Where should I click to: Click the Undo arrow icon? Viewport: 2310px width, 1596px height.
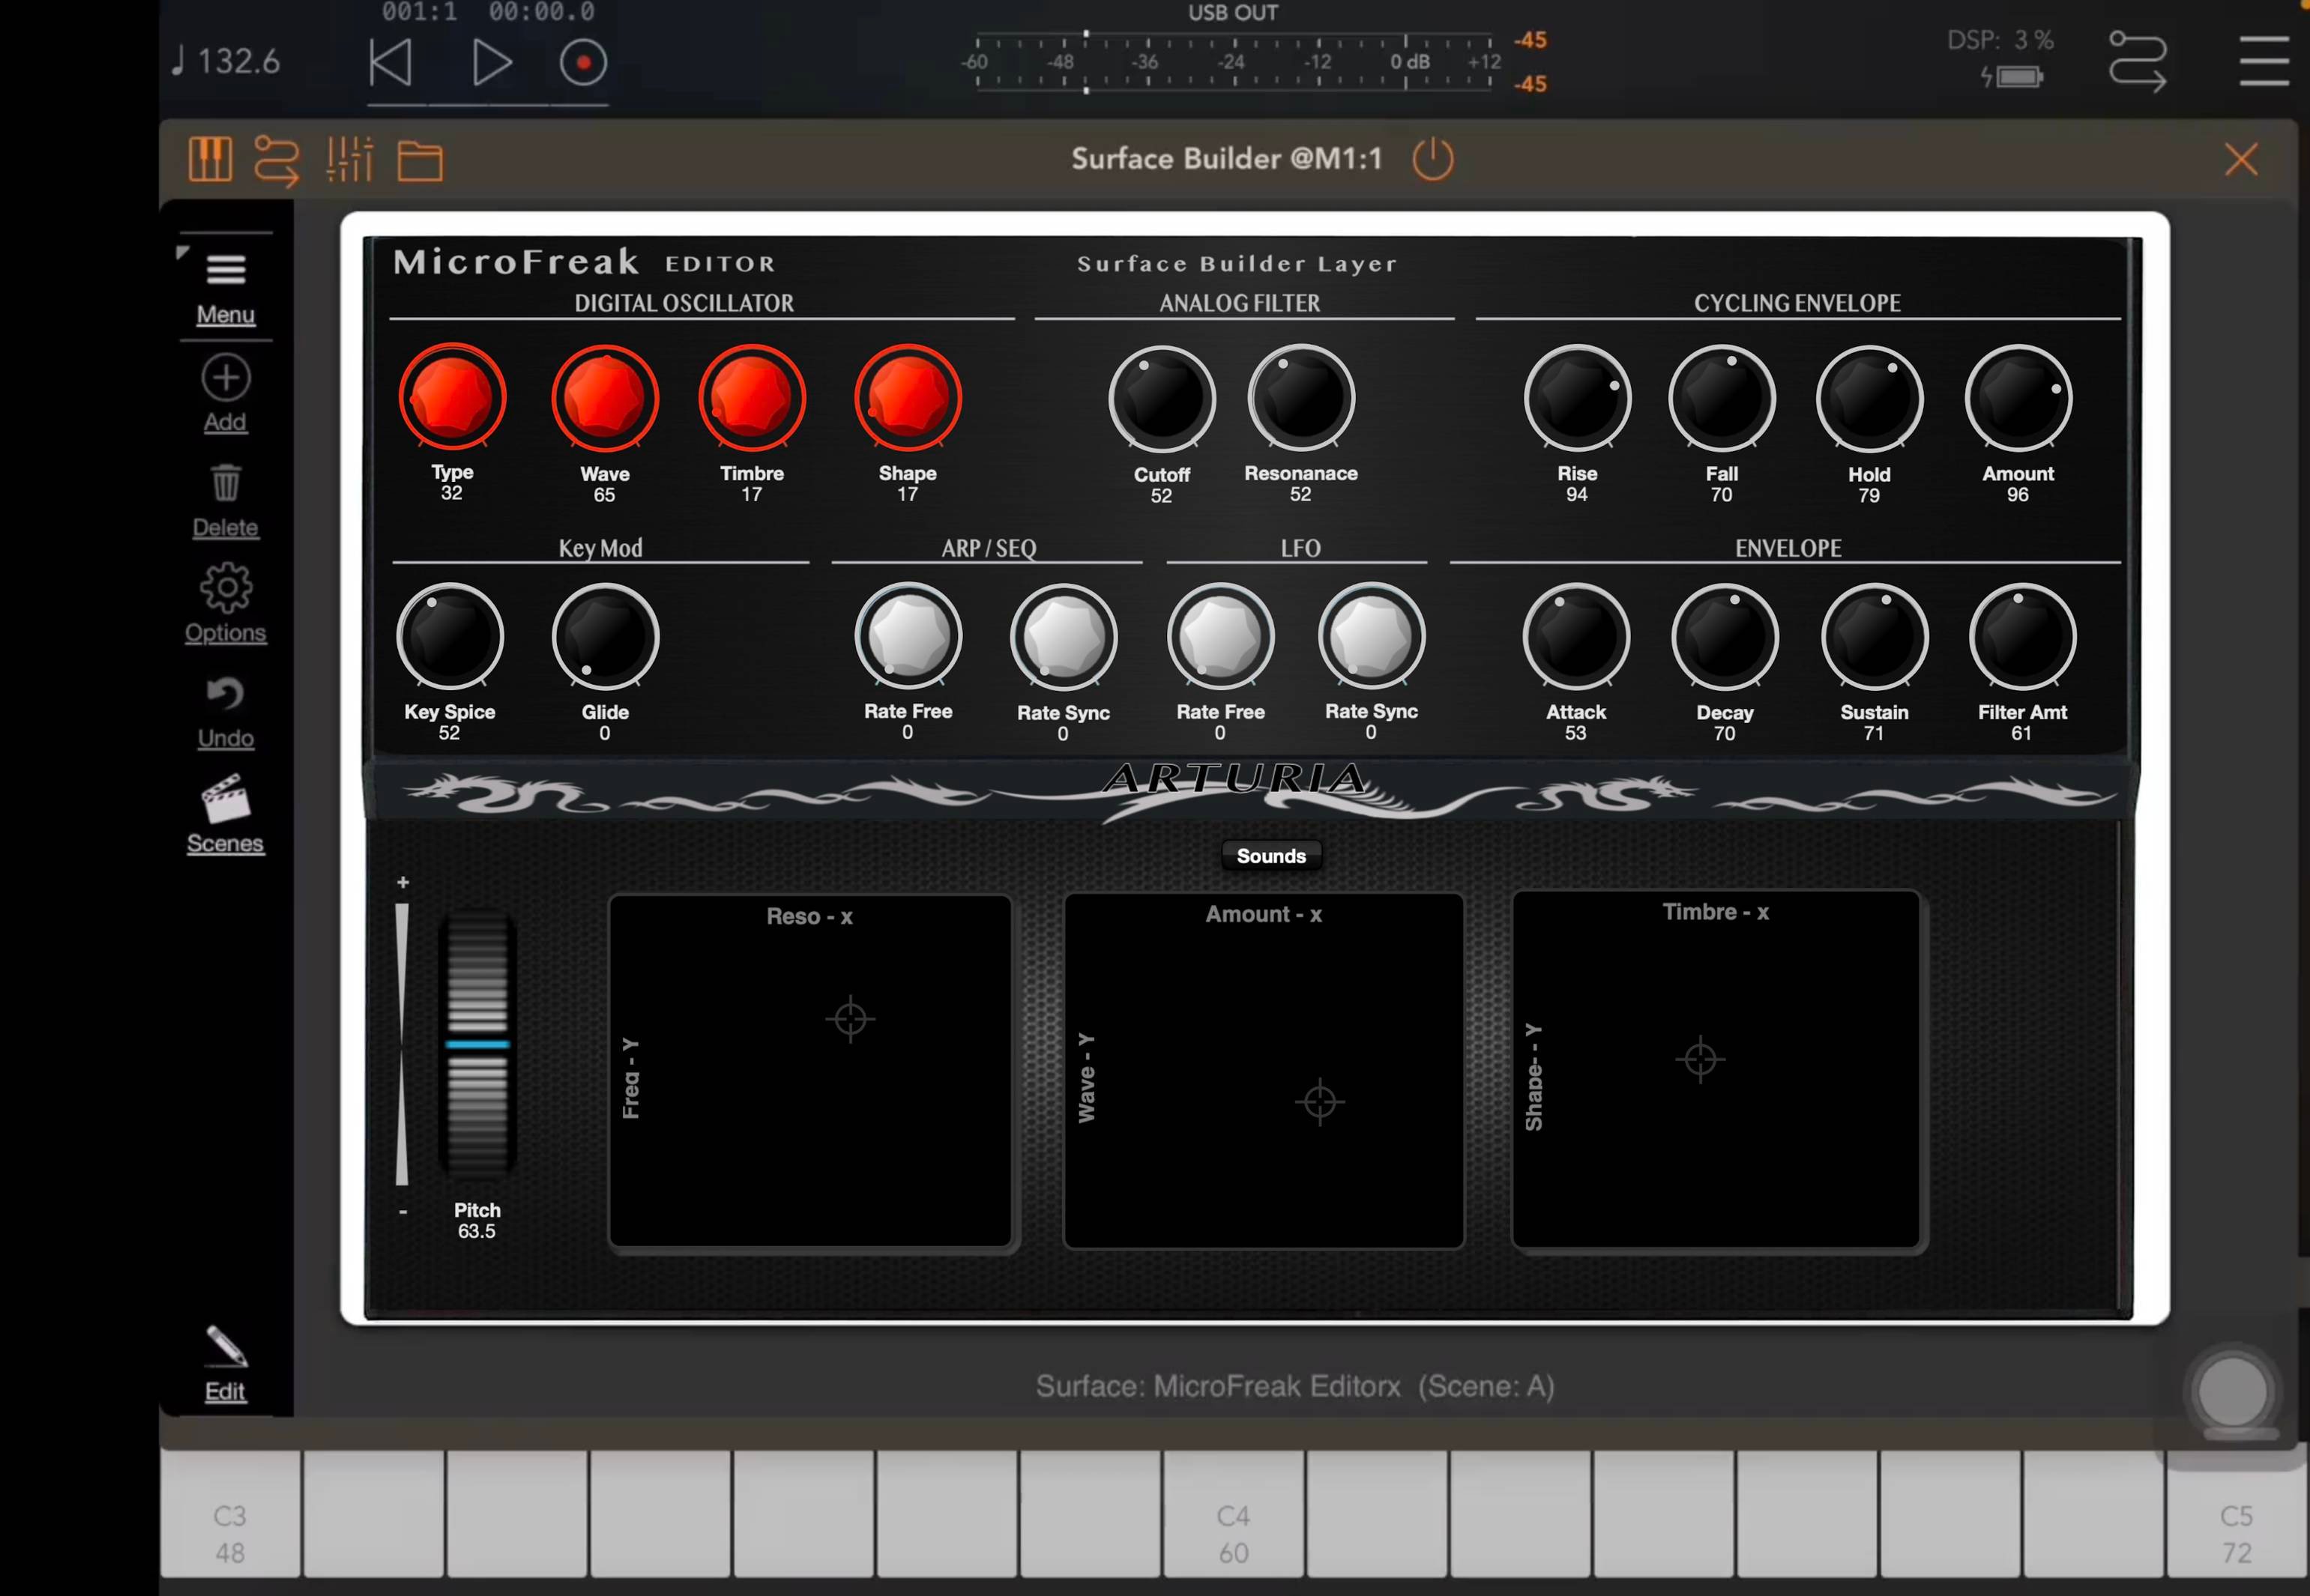tap(226, 694)
